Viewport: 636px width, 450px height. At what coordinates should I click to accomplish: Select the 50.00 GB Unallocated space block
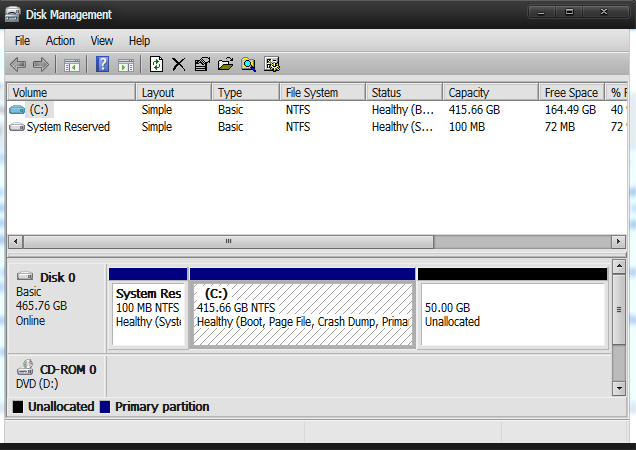coord(513,308)
